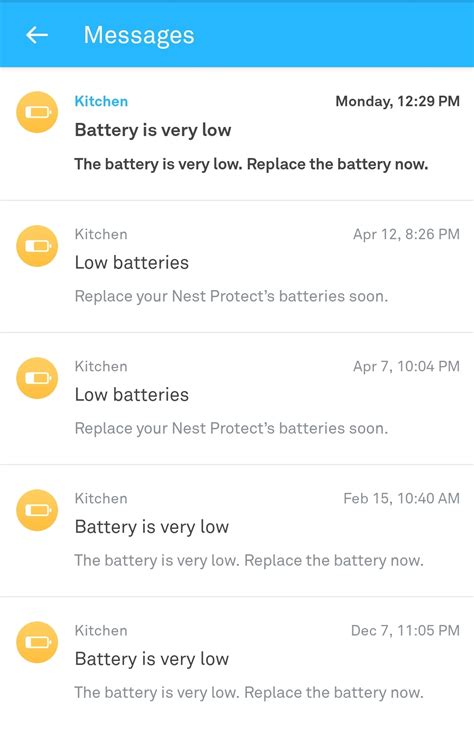The image size is (474, 729).
Task: Tap battery icon for Apr 12 message
Action: (37, 246)
